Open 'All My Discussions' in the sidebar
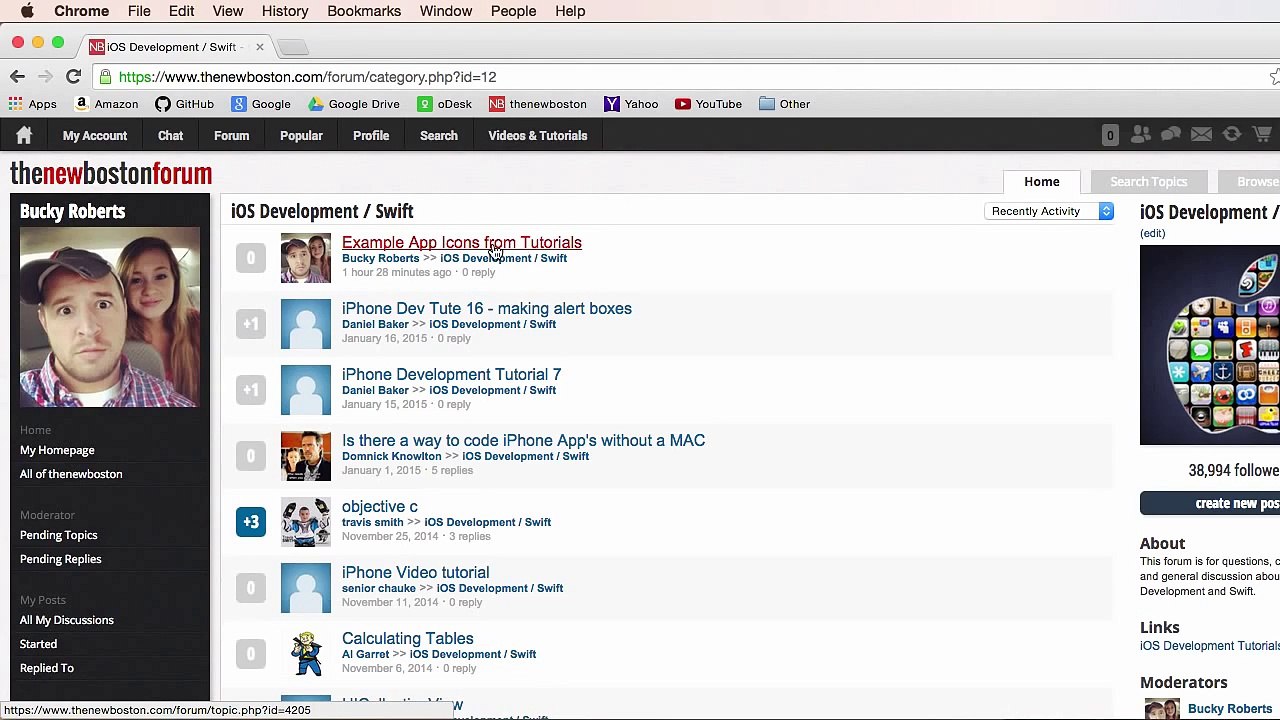This screenshot has height=720, width=1280. pos(67,620)
